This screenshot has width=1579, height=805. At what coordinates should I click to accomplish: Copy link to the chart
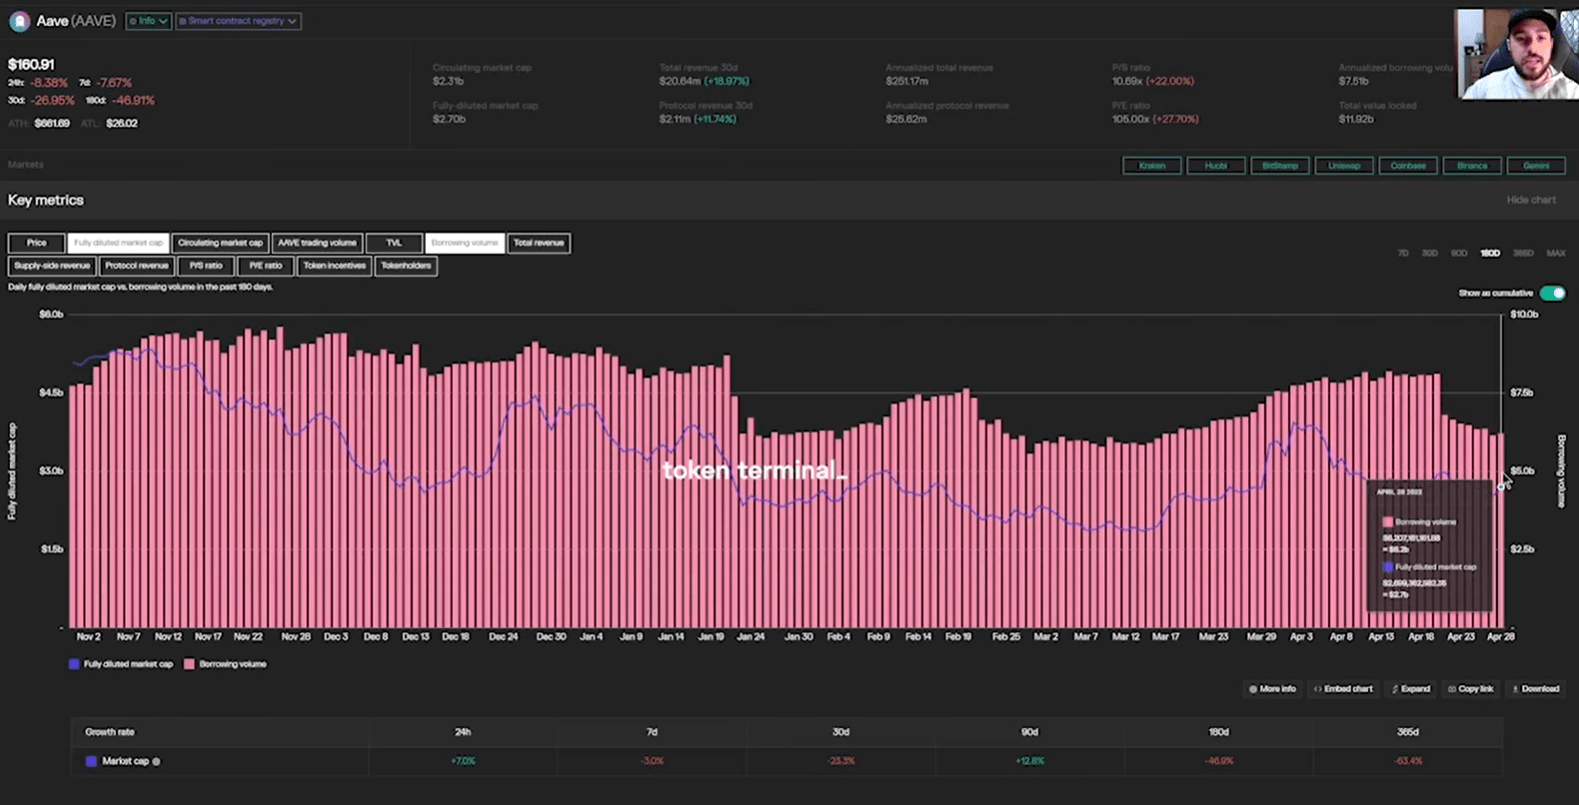[x=1470, y=689]
